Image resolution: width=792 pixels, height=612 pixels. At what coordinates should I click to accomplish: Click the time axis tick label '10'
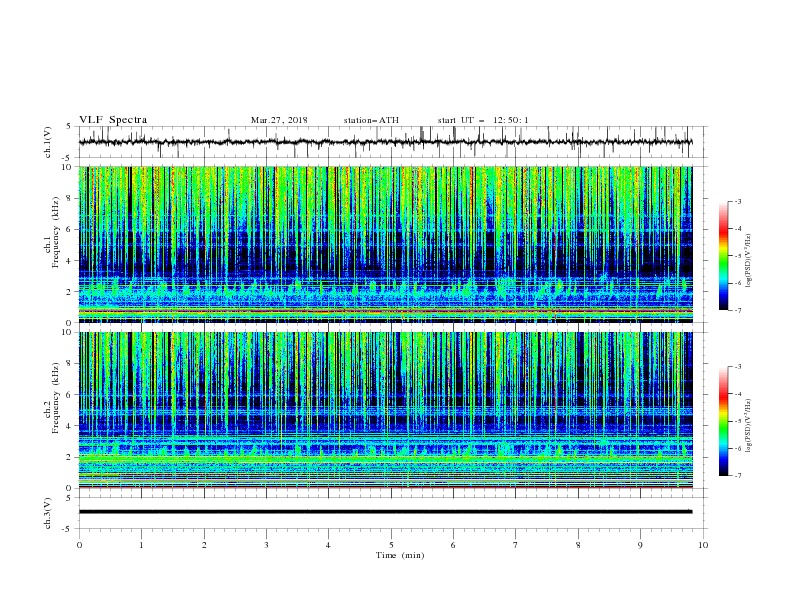pos(703,545)
